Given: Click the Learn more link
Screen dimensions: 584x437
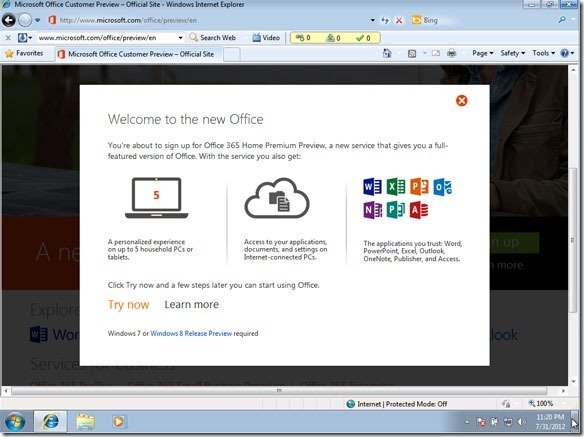Looking at the screenshot, I should (x=191, y=304).
